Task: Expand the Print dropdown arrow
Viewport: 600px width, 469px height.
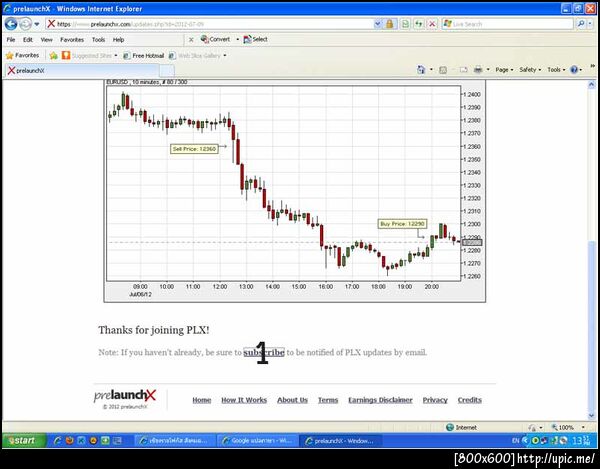Action: point(488,70)
